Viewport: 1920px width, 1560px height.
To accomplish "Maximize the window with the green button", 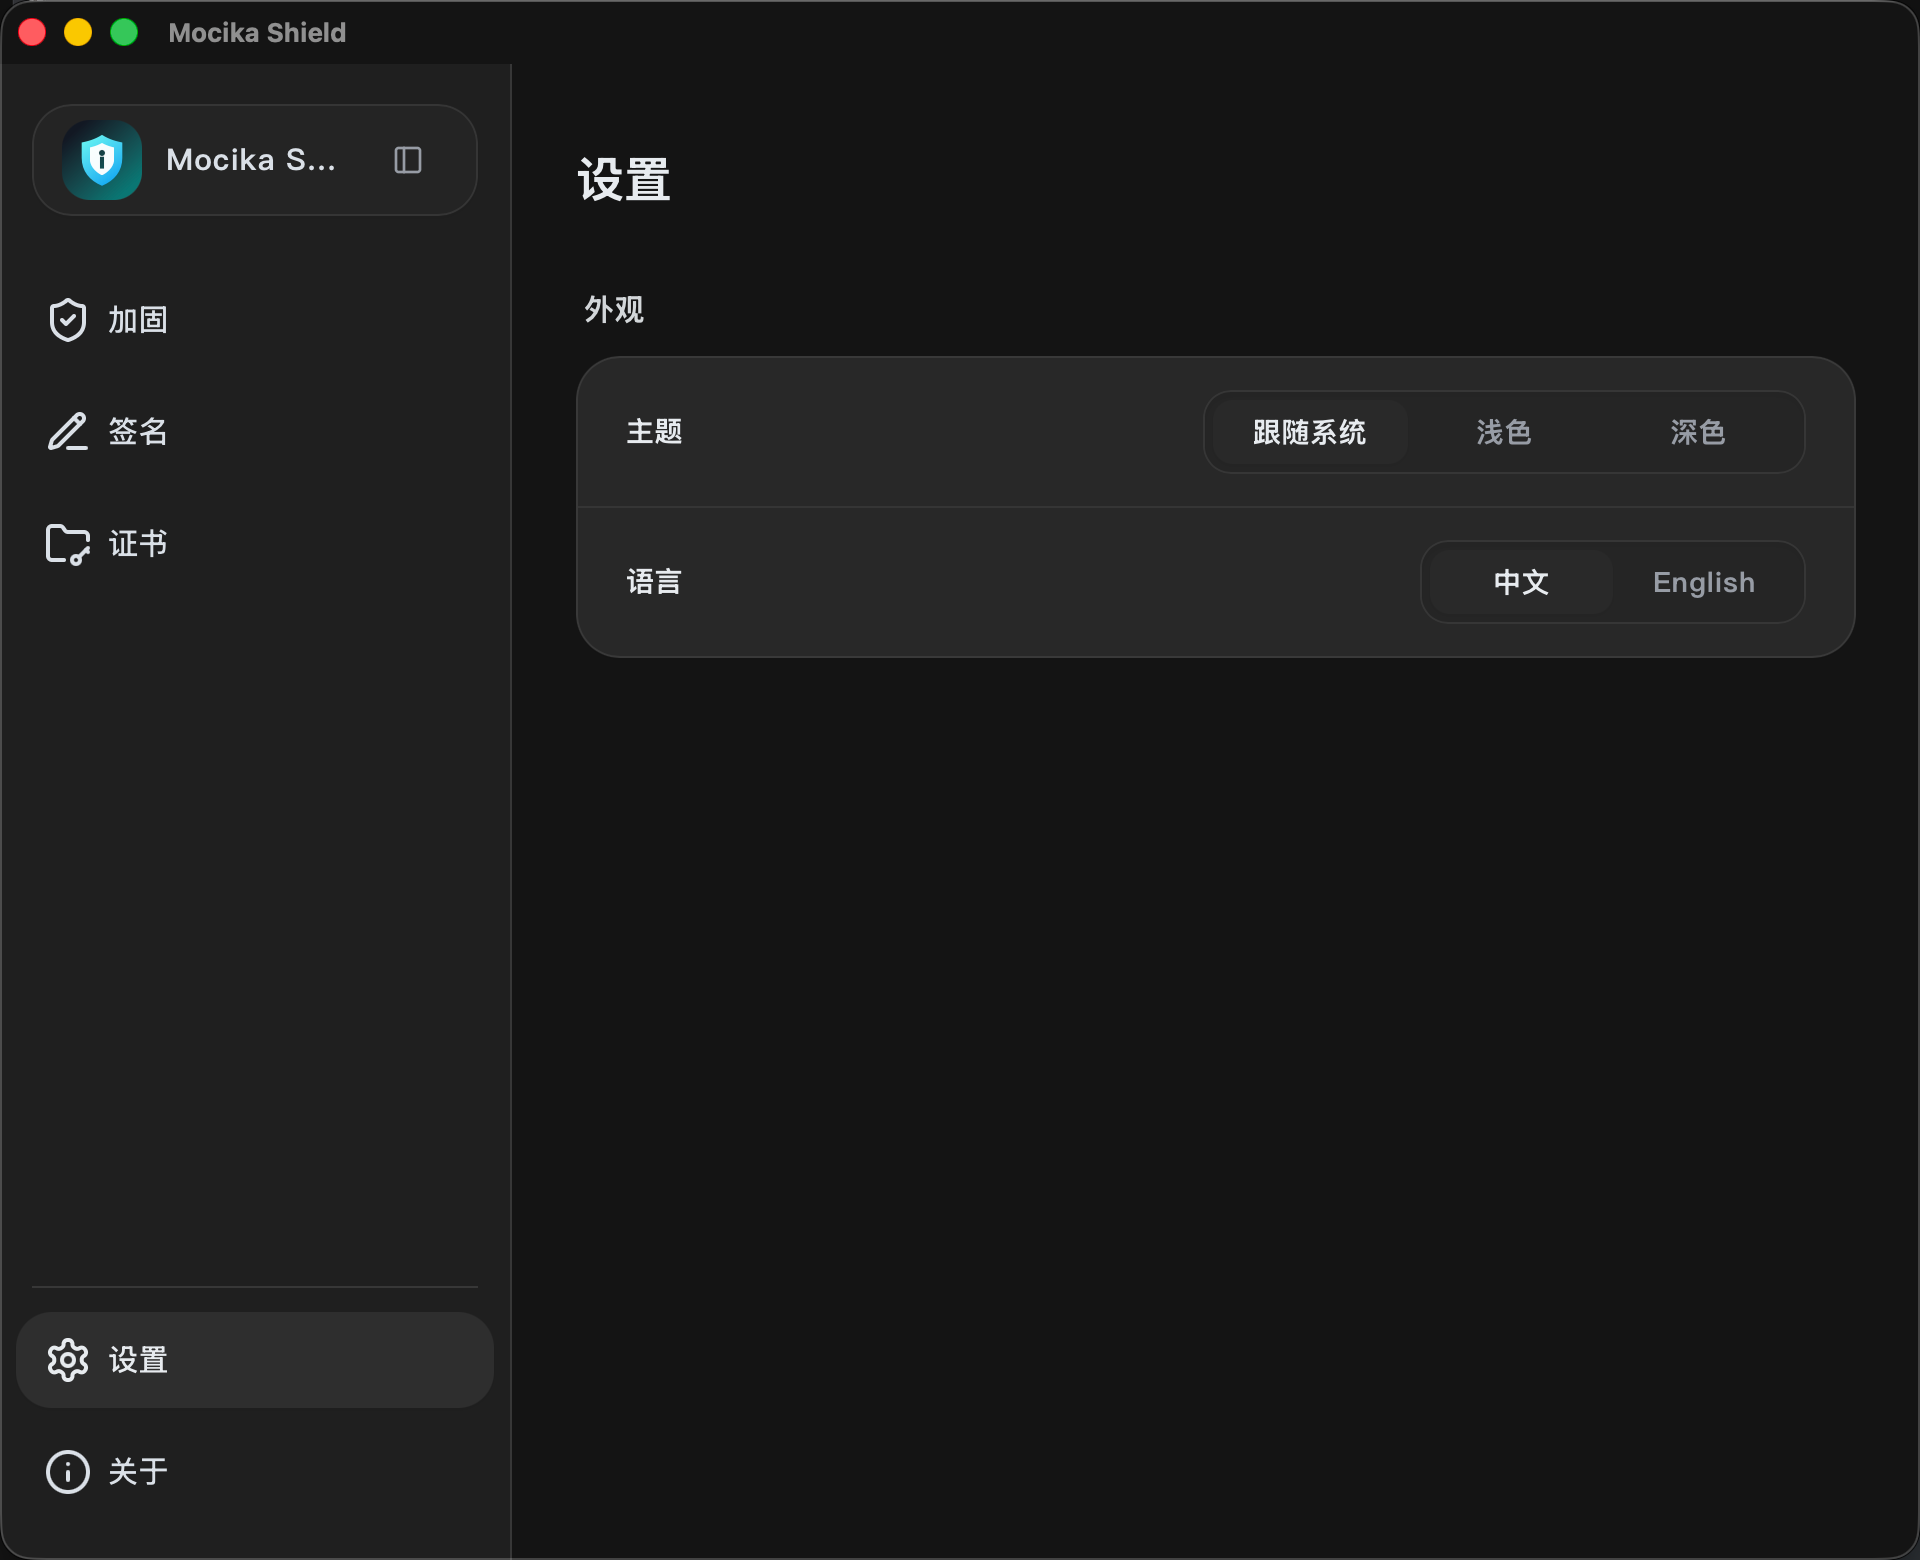I will coord(124,33).
